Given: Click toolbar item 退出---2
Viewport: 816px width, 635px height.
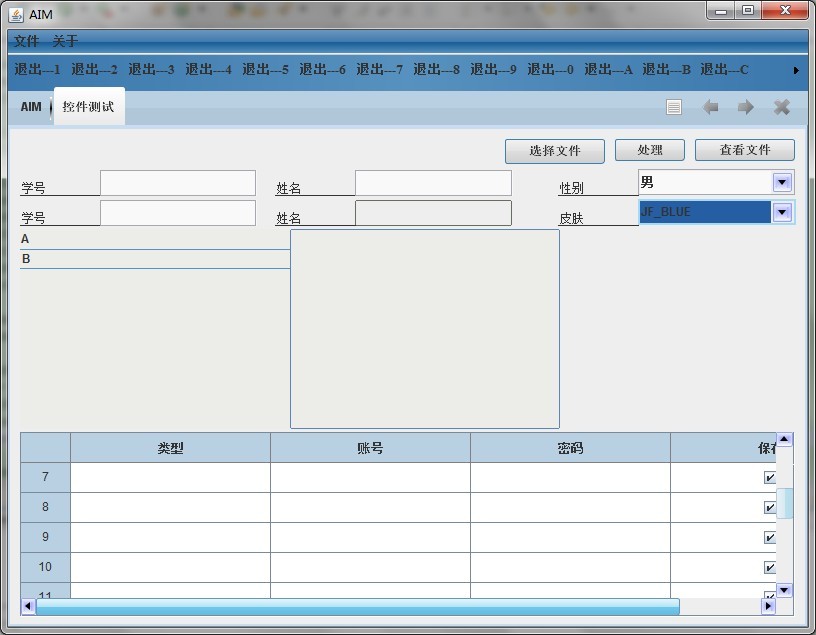Looking at the screenshot, I should 94,69.
